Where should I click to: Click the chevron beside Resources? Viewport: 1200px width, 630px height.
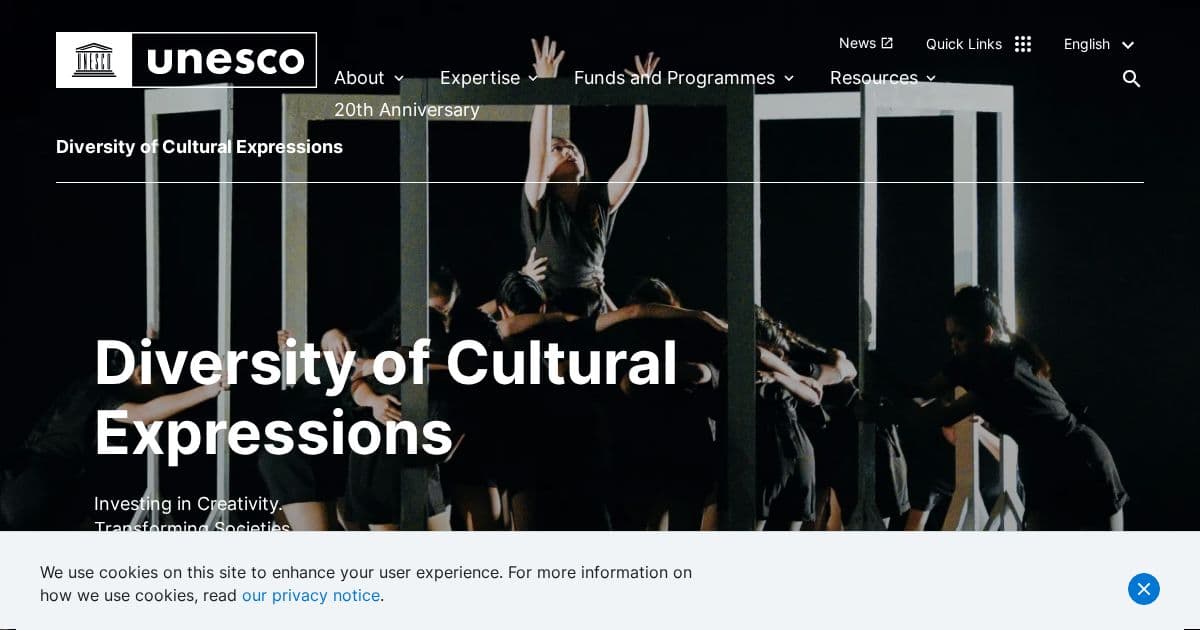point(931,79)
